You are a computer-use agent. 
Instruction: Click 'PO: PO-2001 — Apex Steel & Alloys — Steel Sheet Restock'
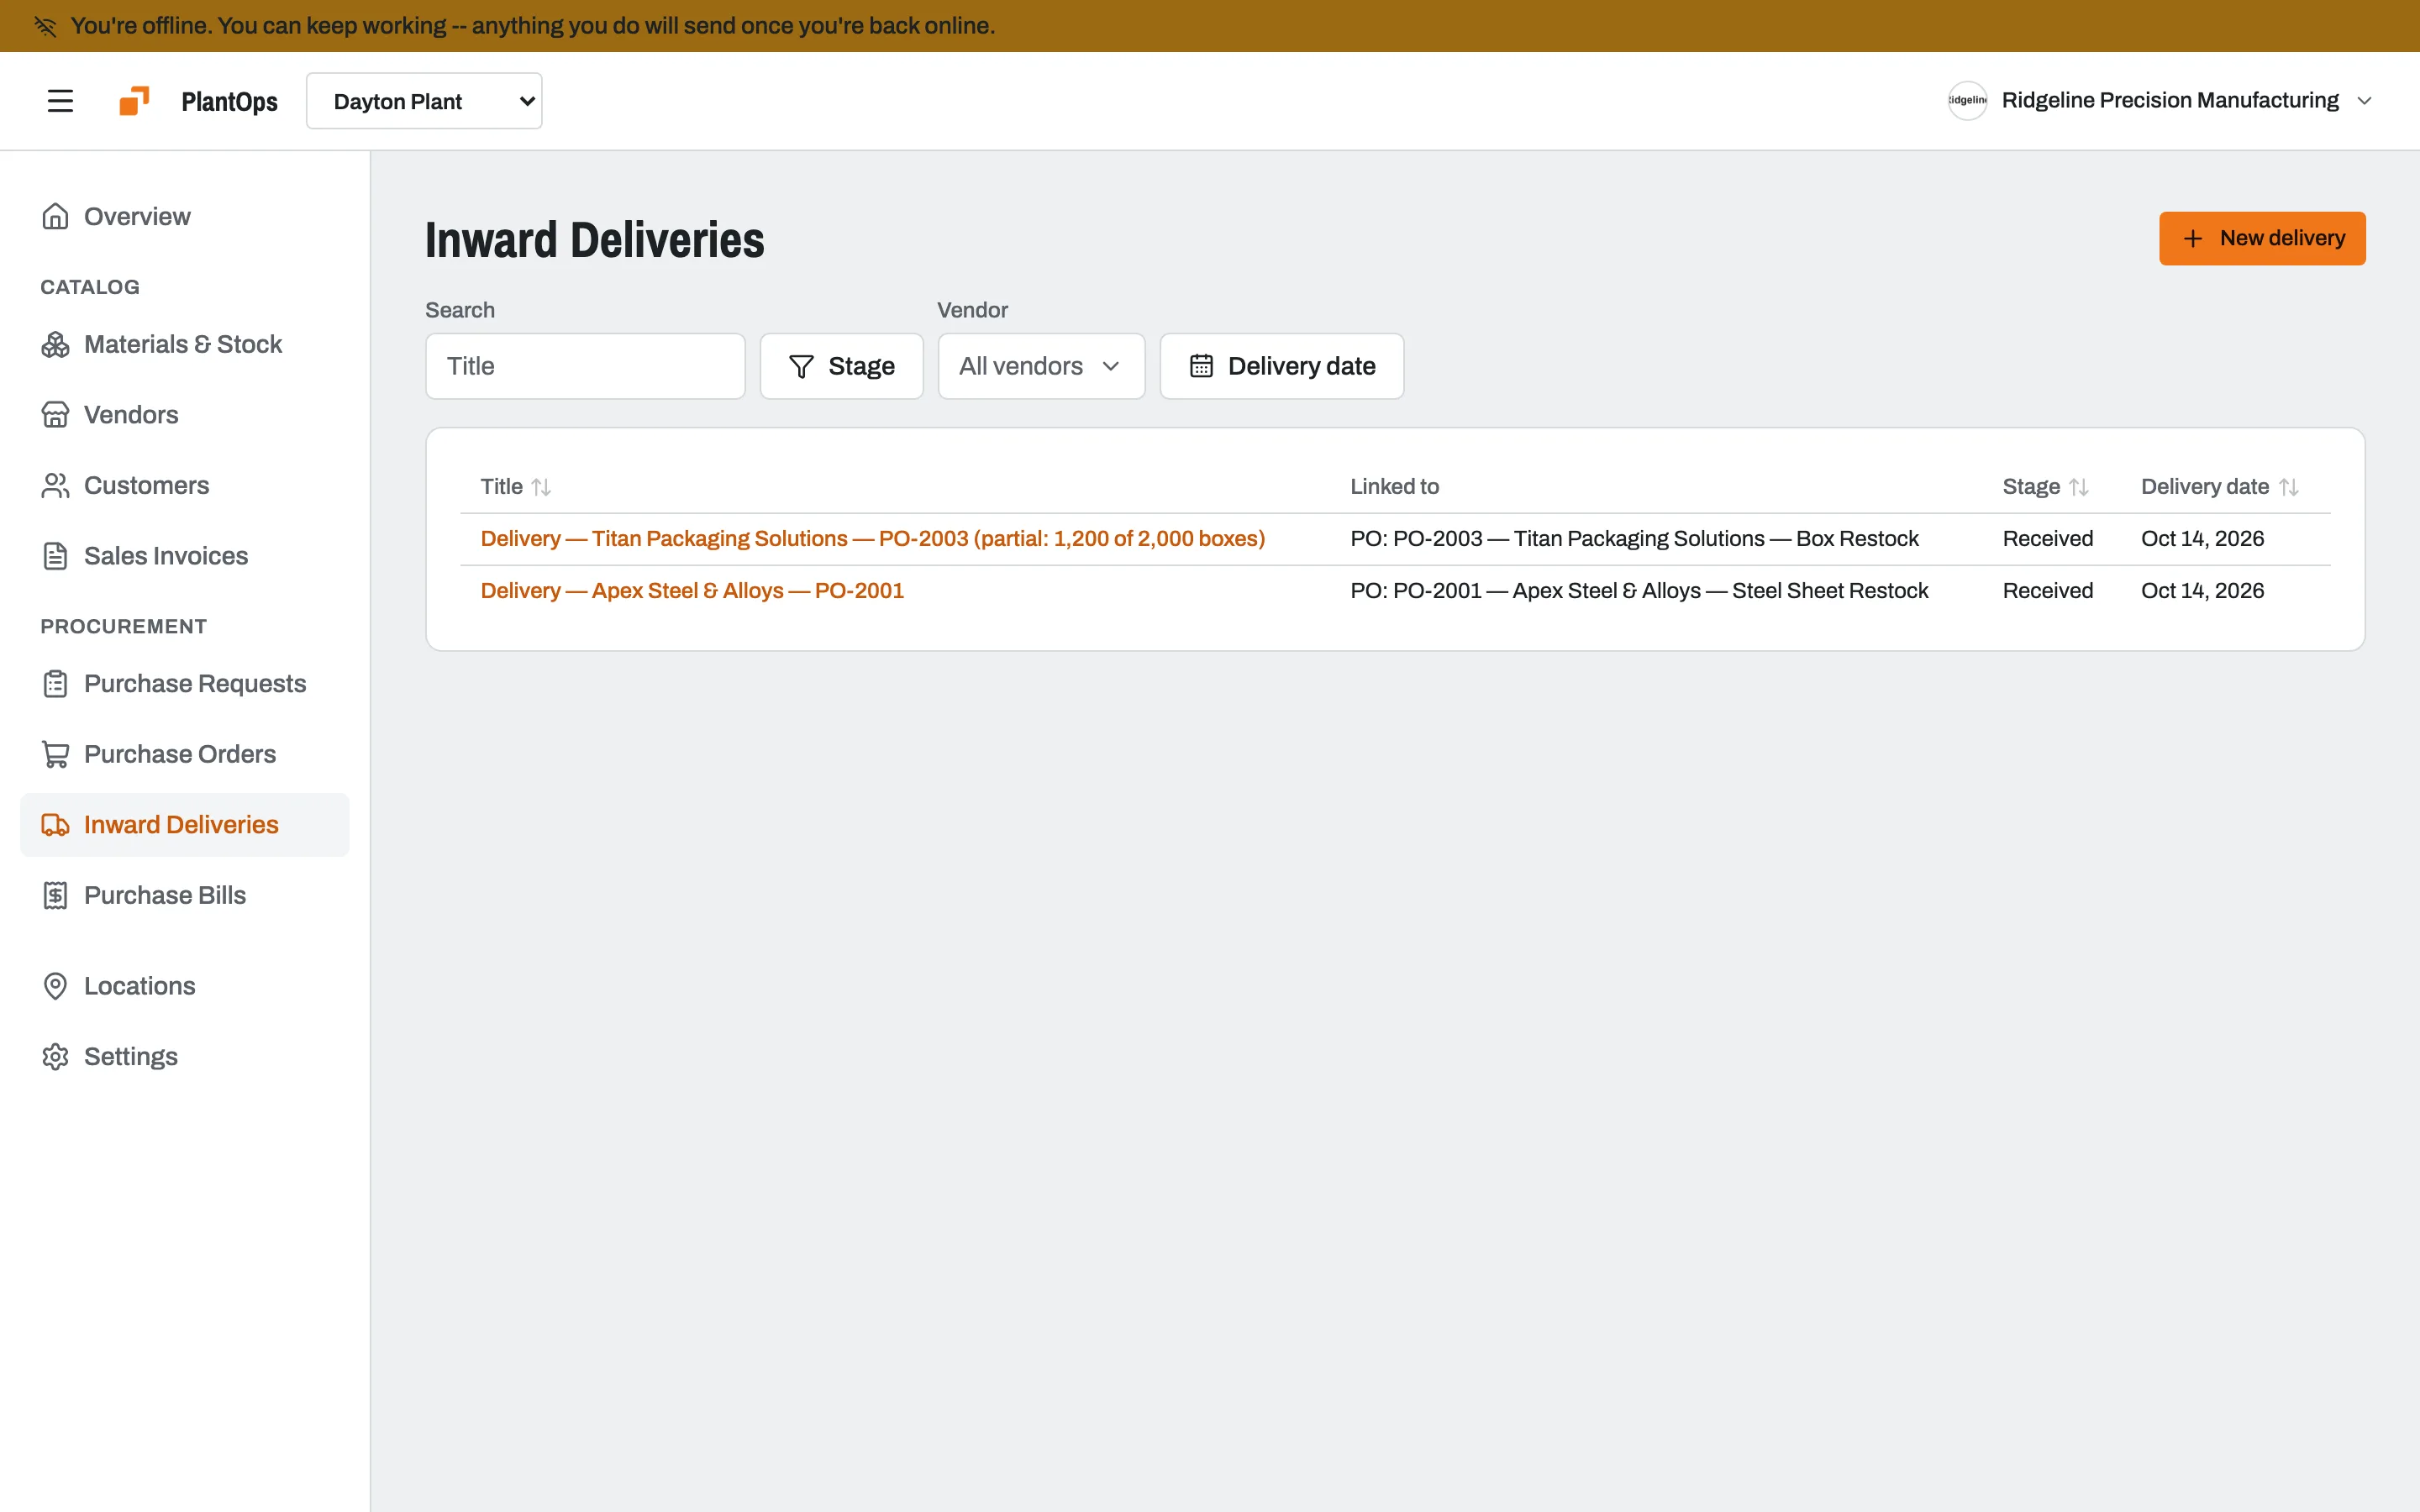click(1639, 591)
